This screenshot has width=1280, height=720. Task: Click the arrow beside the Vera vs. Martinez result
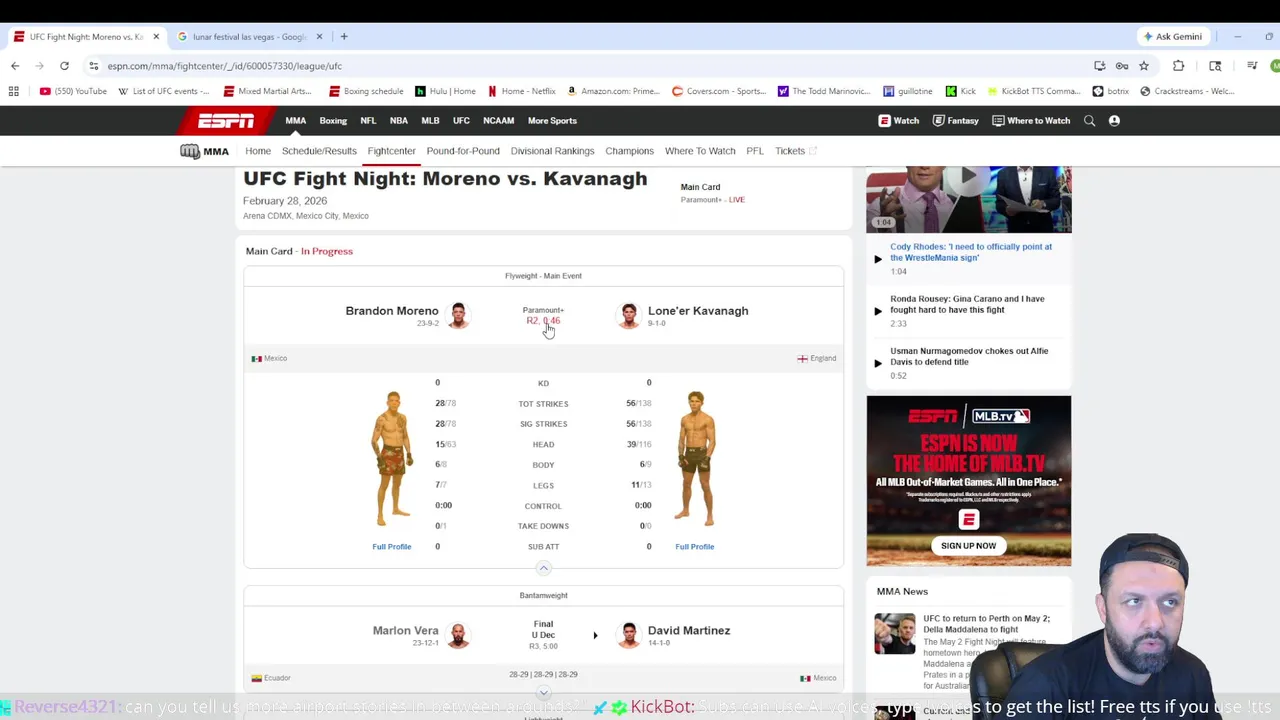coord(595,635)
